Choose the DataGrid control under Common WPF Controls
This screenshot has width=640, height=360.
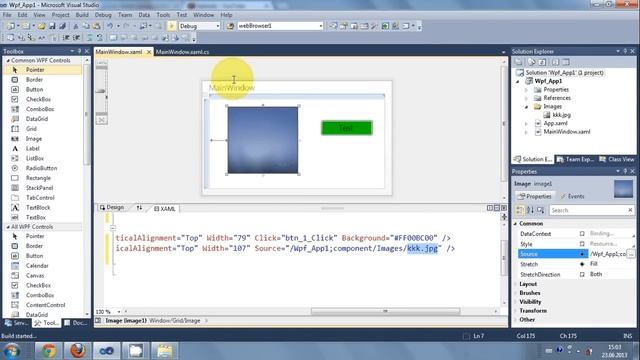point(37,119)
